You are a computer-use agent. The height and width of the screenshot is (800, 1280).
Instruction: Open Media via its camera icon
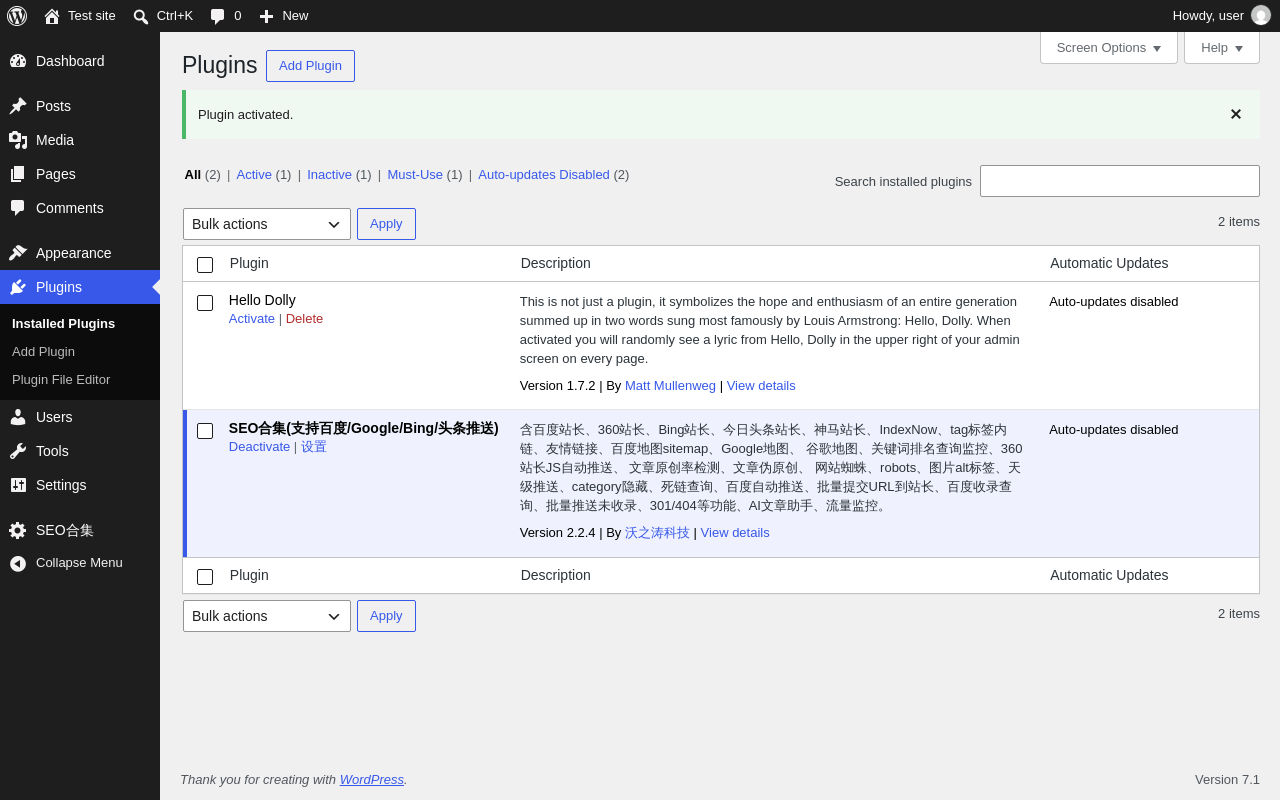click(x=18, y=140)
